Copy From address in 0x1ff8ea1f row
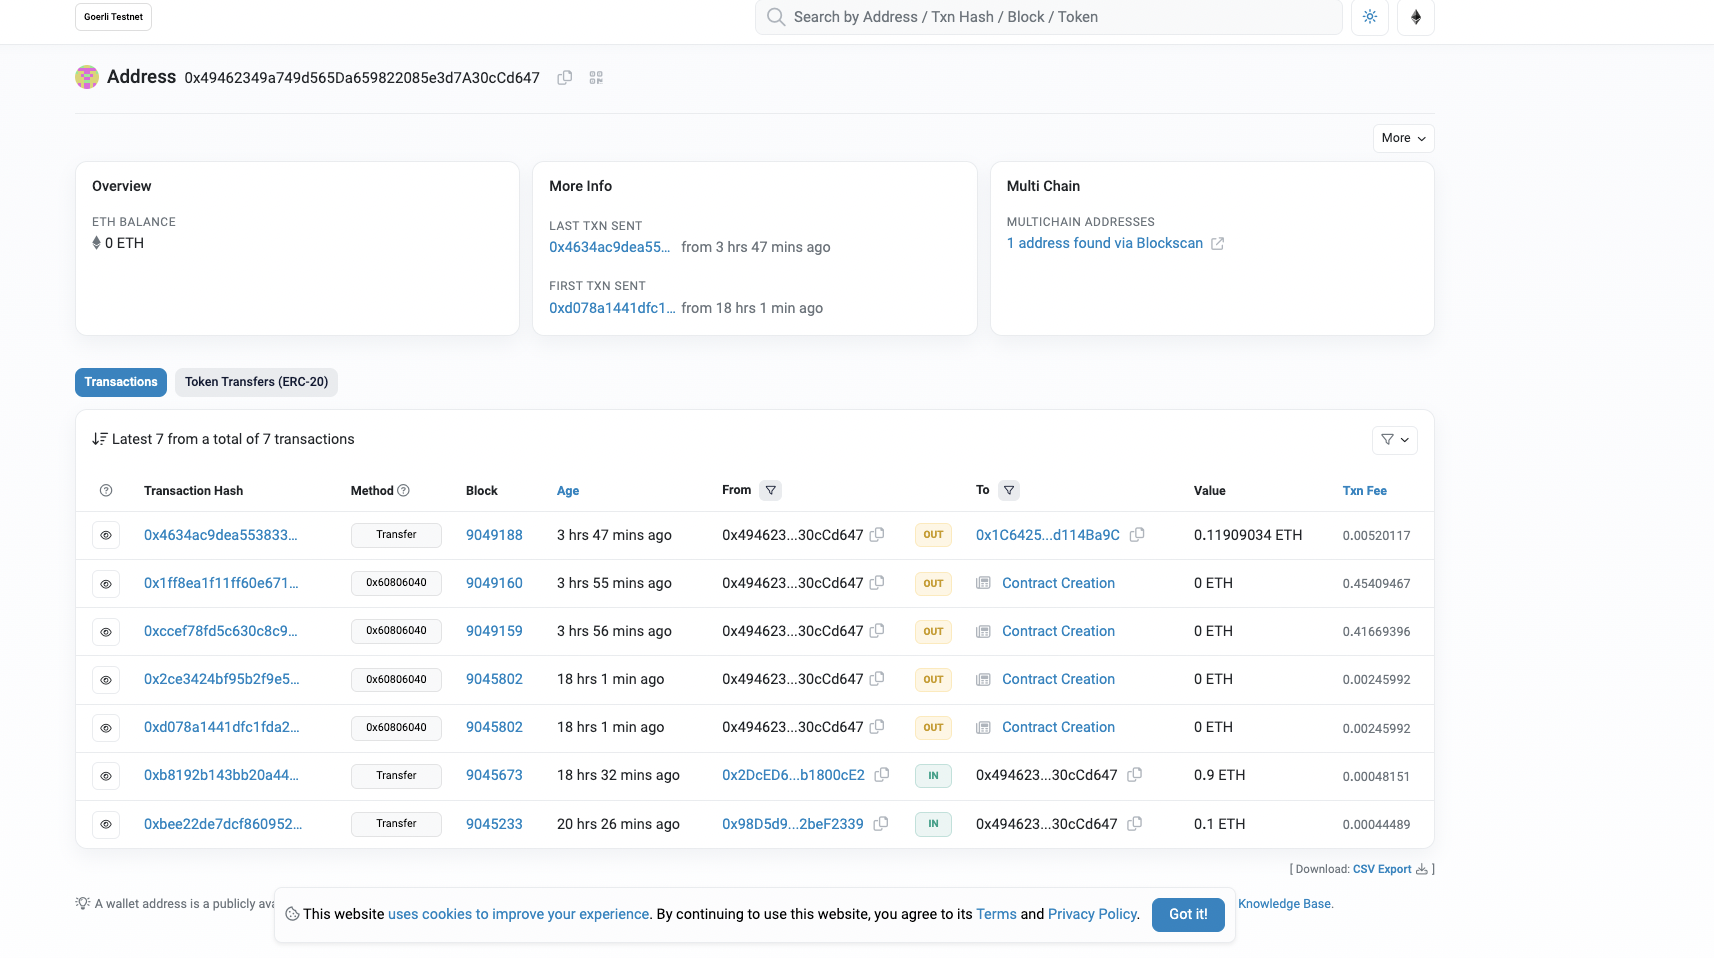The width and height of the screenshot is (1714, 958). coord(877,583)
